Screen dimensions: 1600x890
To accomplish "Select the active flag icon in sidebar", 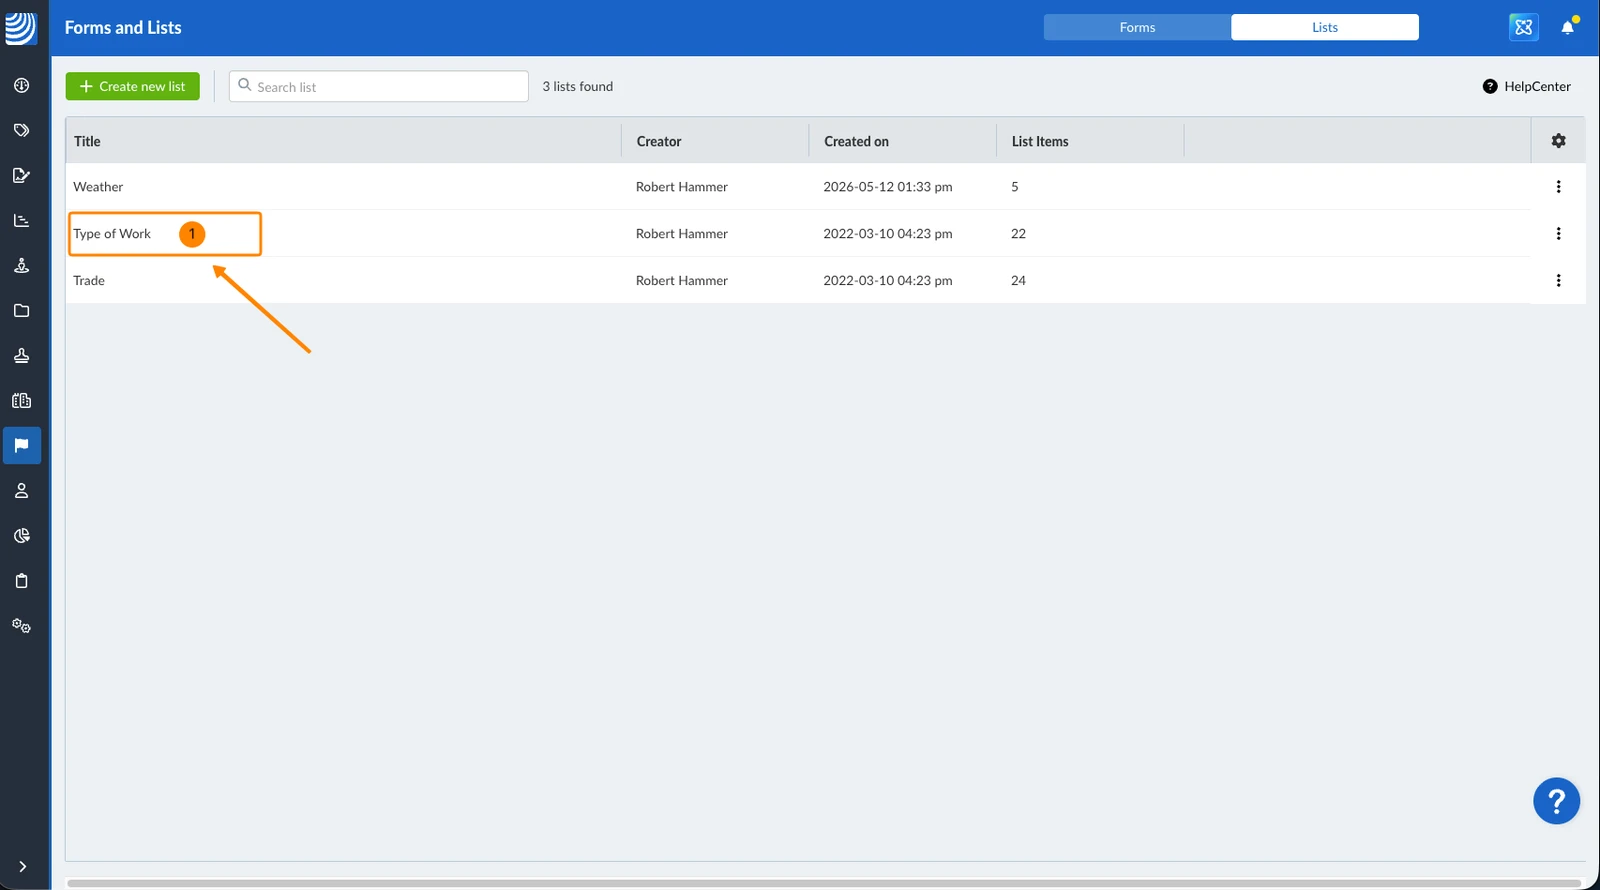I will pyautogui.click(x=21, y=446).
